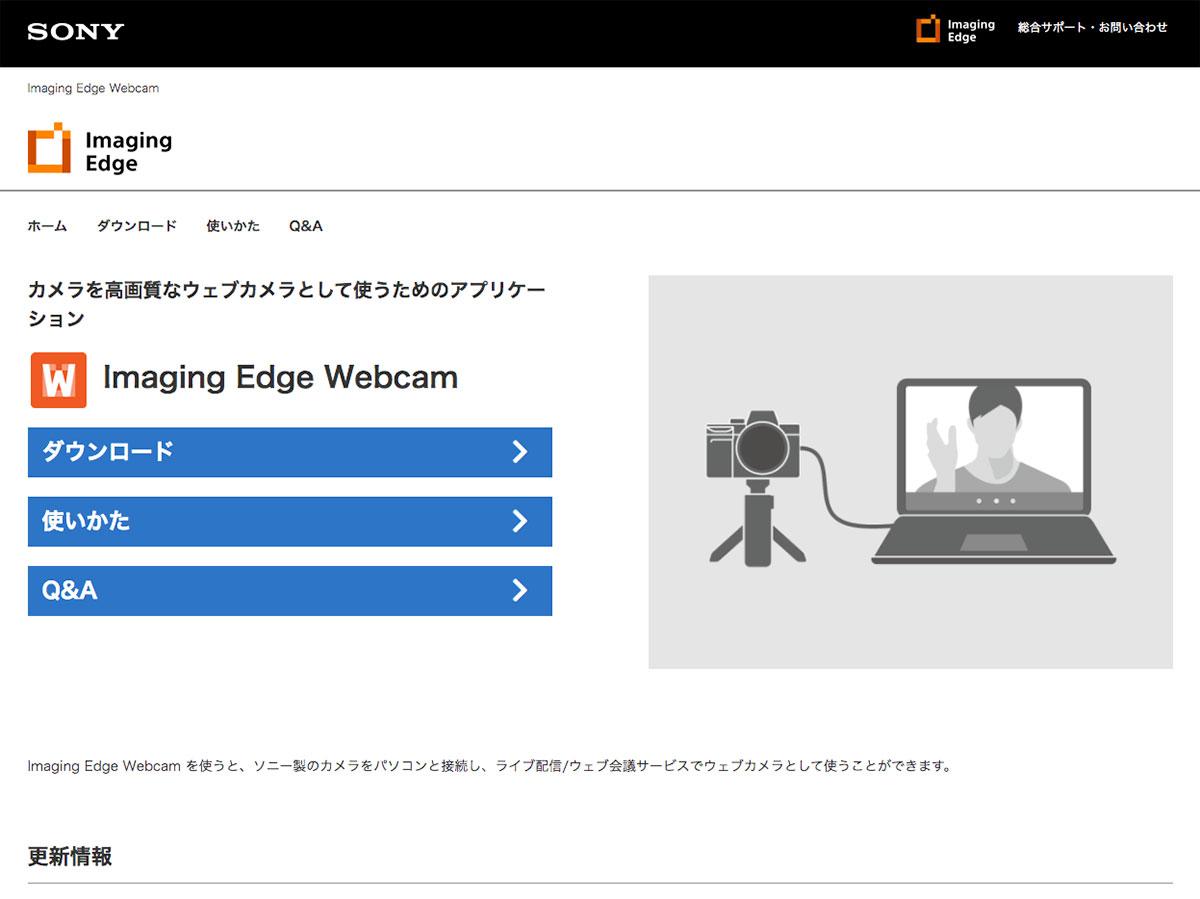Go to ホーム navigation item
1200x899 pixels.
[x=47, y=226]
